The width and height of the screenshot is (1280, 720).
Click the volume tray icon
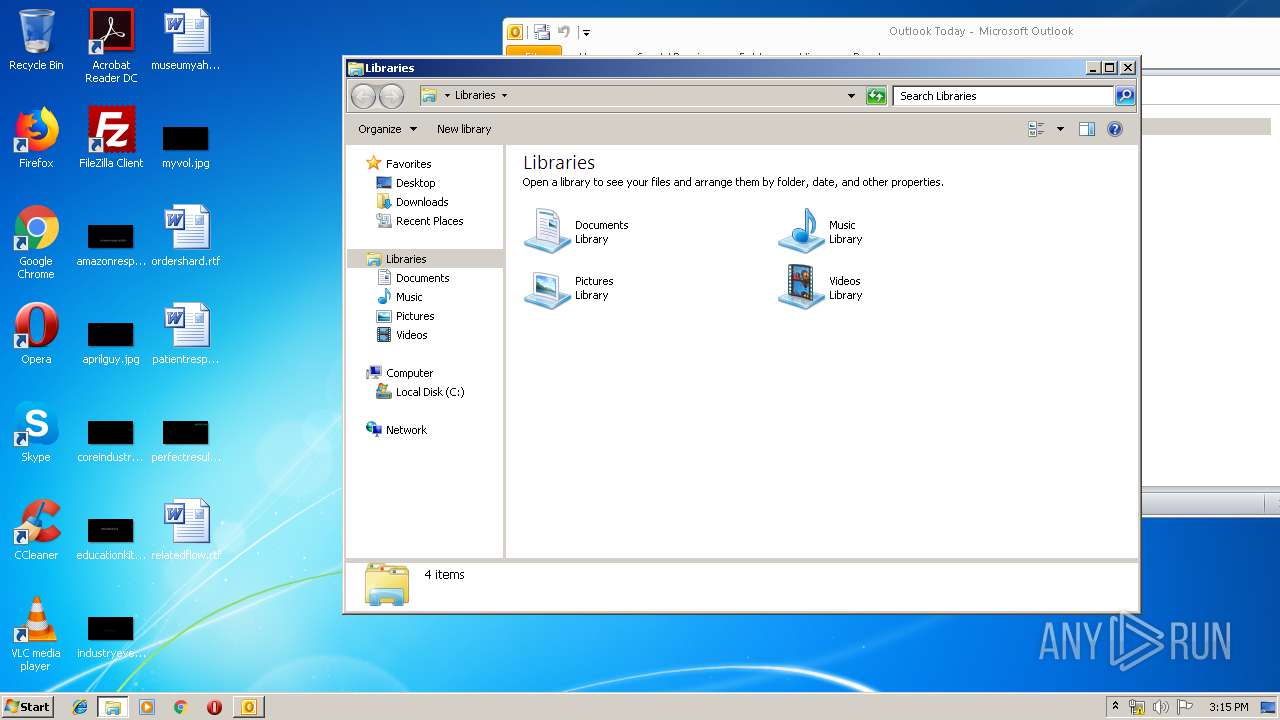1160,707
